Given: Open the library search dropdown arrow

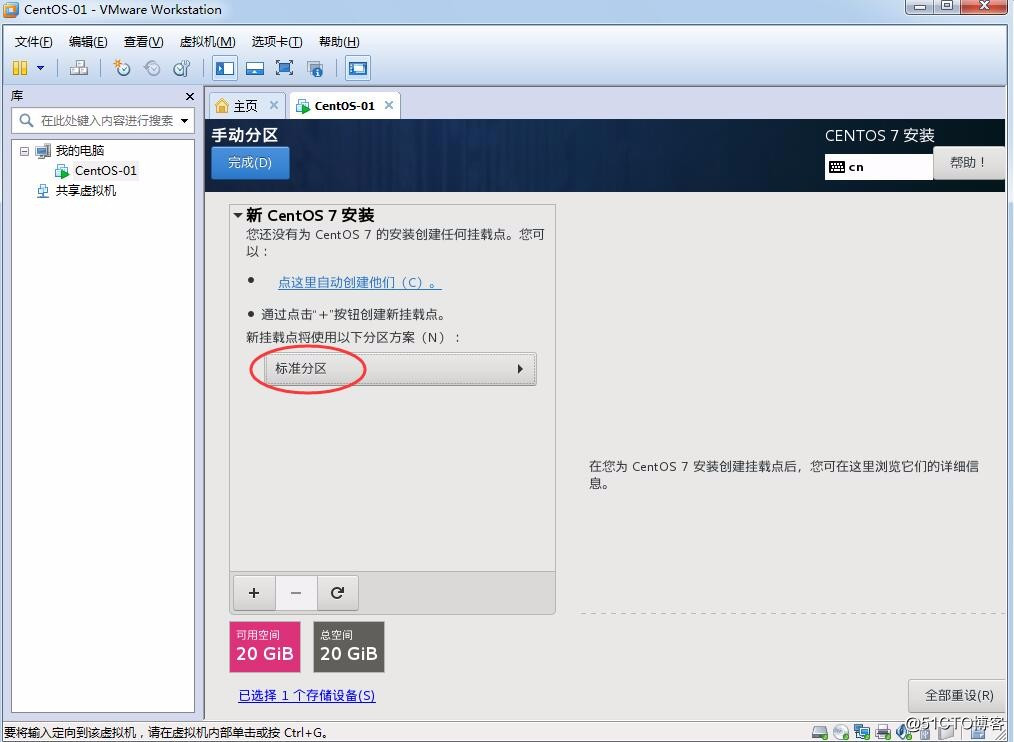Looking at the screenshot, I should (x=185, y=120).
